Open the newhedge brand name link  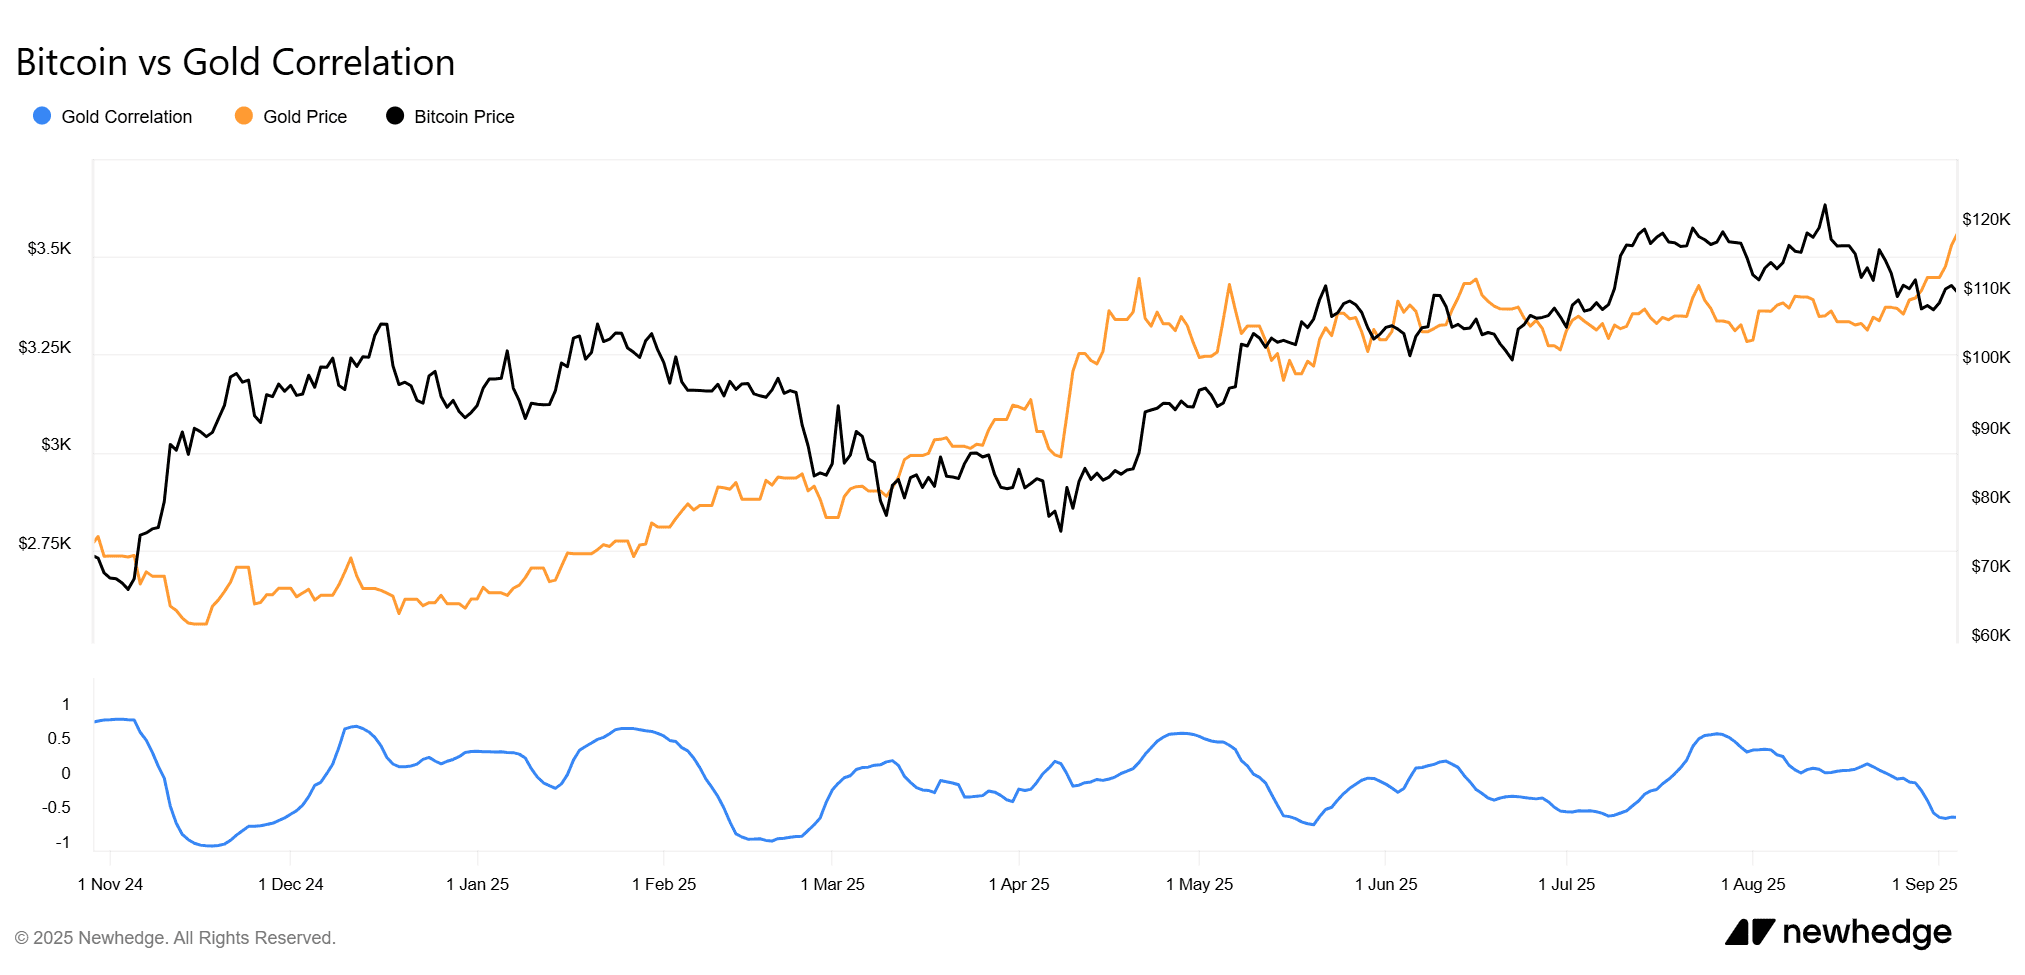(x=1866, y=932)
